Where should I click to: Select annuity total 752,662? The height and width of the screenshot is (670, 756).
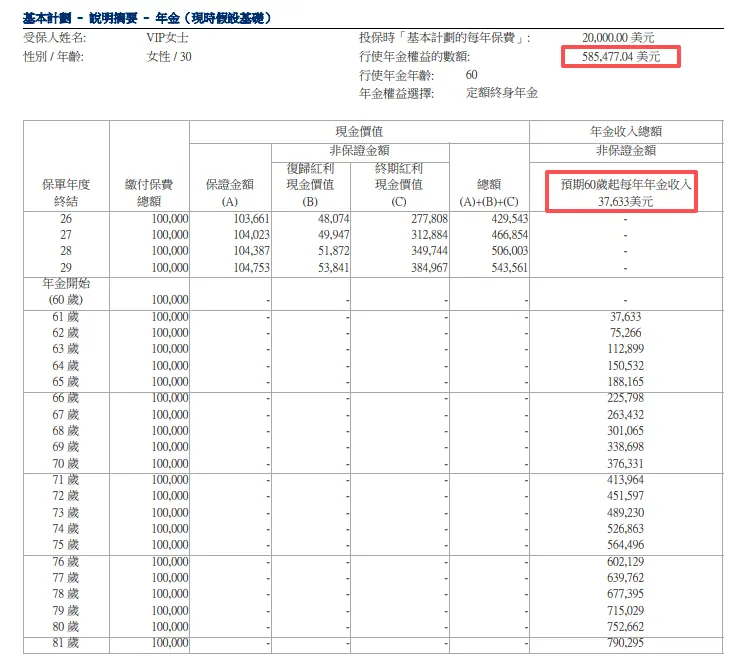625,626
